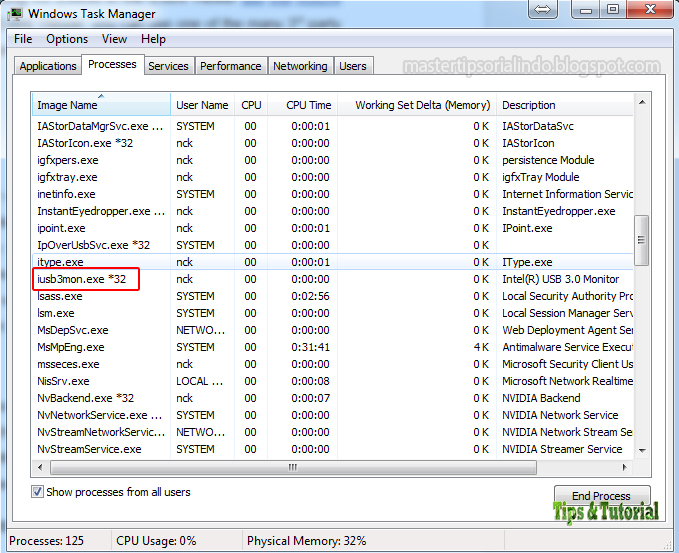The width and height of the screenshot is (679, 553).
Task: Select the lsass.exe process
Action: tap(332, 296)
